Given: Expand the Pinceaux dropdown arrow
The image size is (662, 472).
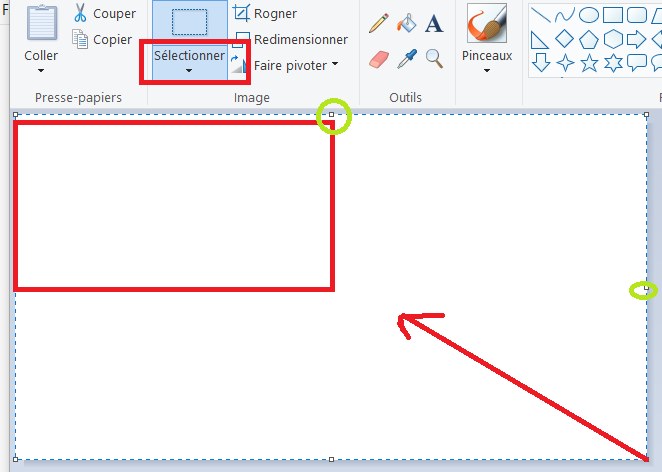Looking at the screenshot, I should tap(487, 70).
